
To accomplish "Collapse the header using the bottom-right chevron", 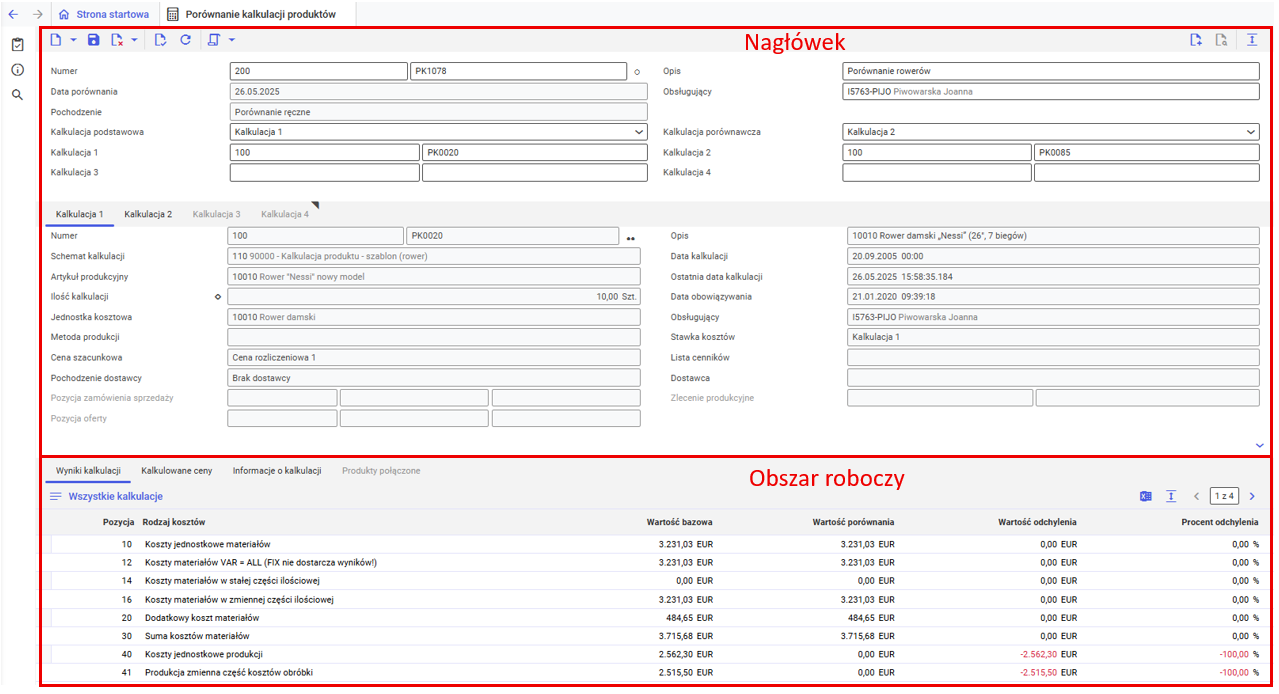I will pos(1259,445).
